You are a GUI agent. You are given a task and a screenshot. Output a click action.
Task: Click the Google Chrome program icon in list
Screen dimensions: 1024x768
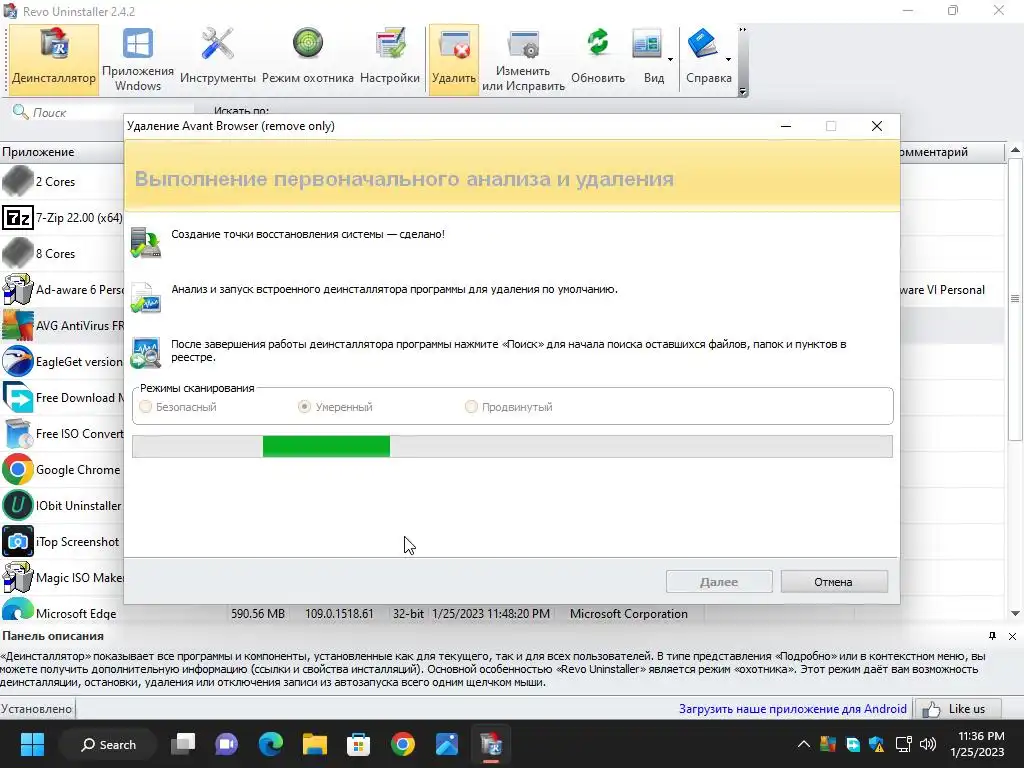(x=18, y=470)
